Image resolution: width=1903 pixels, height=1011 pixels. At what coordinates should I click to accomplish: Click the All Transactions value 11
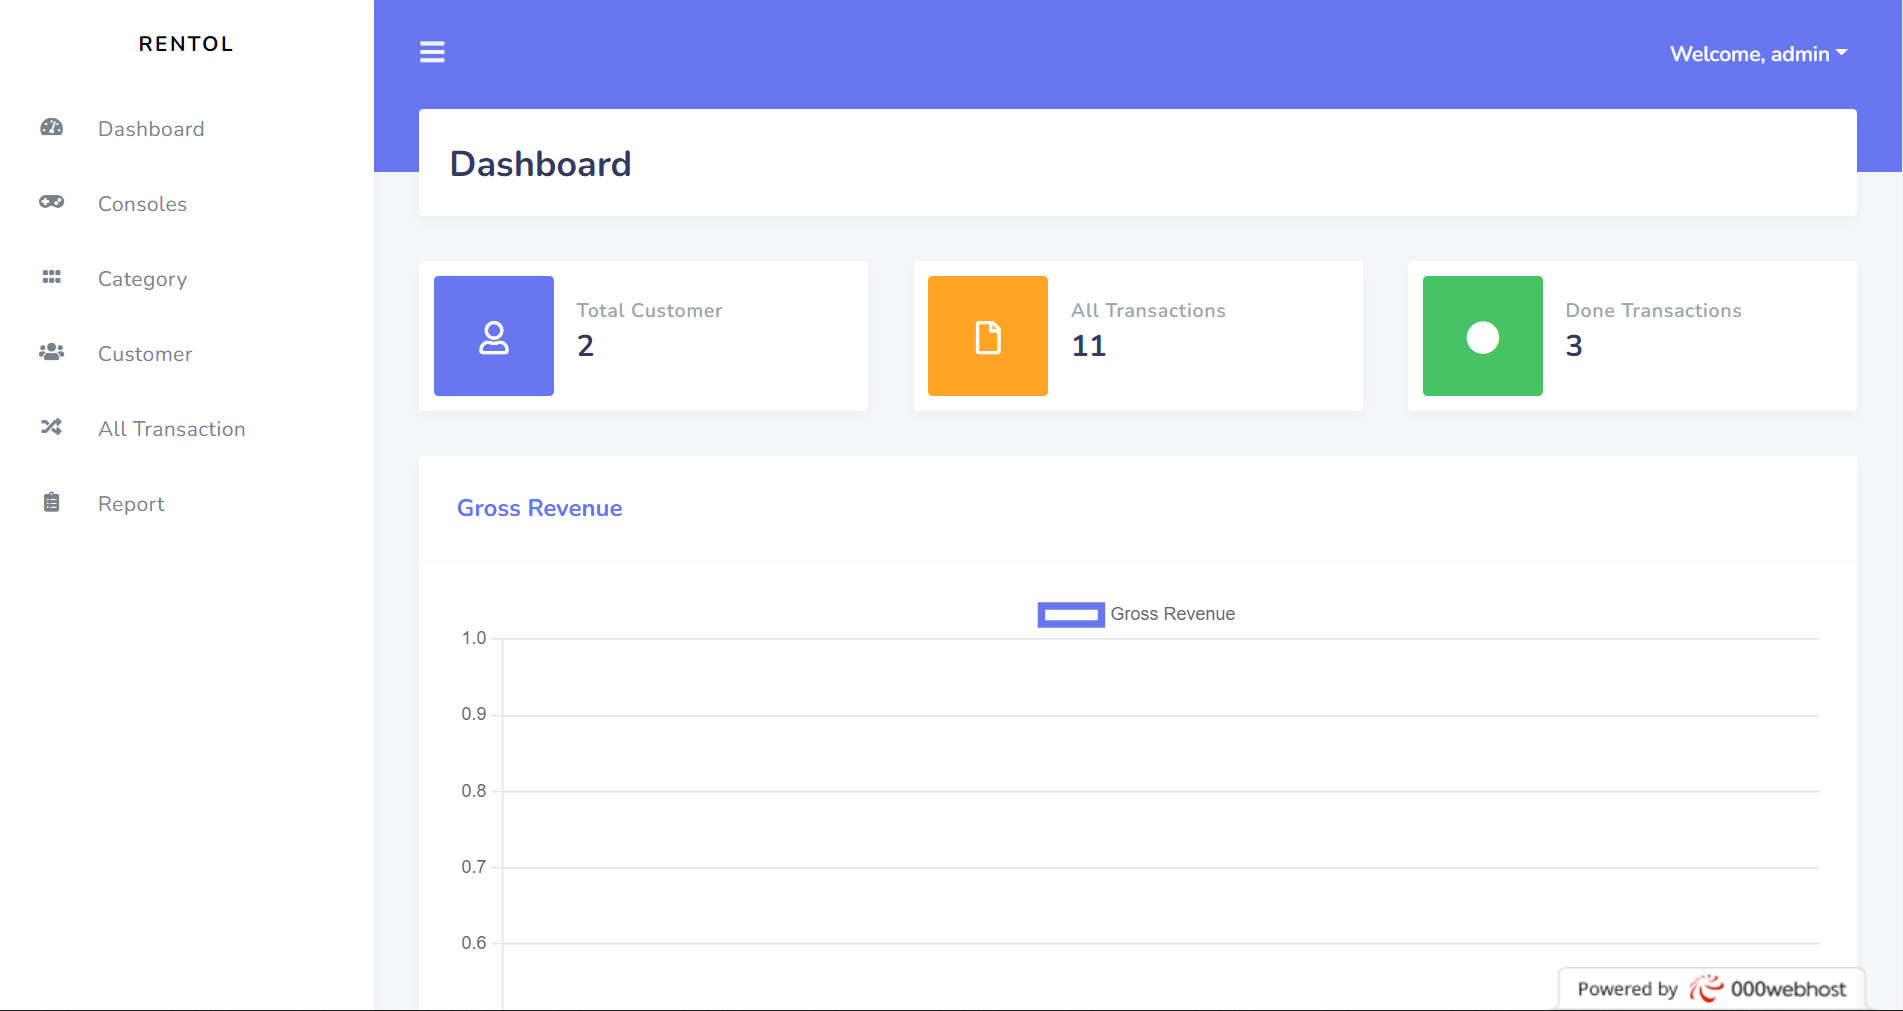coord(1089,346)
